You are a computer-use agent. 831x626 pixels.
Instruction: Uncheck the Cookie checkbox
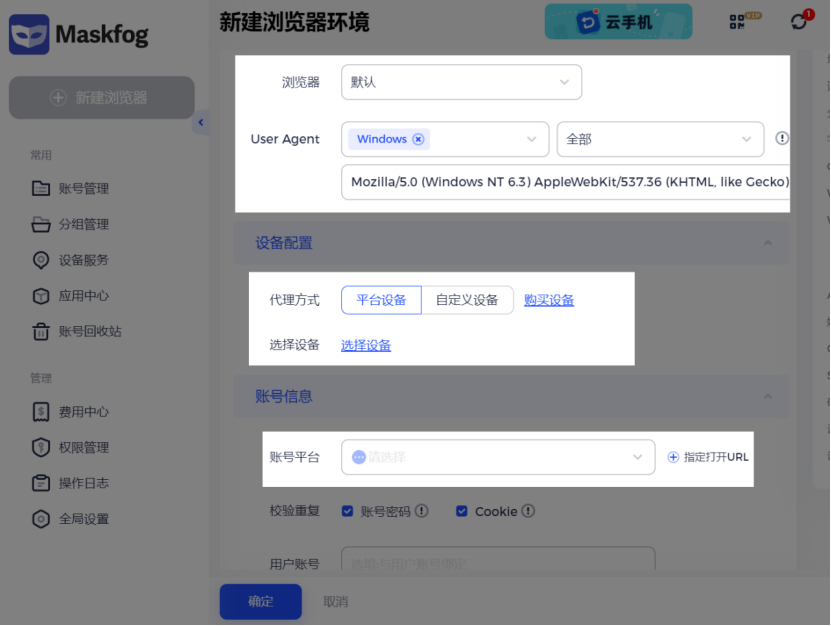462,511
